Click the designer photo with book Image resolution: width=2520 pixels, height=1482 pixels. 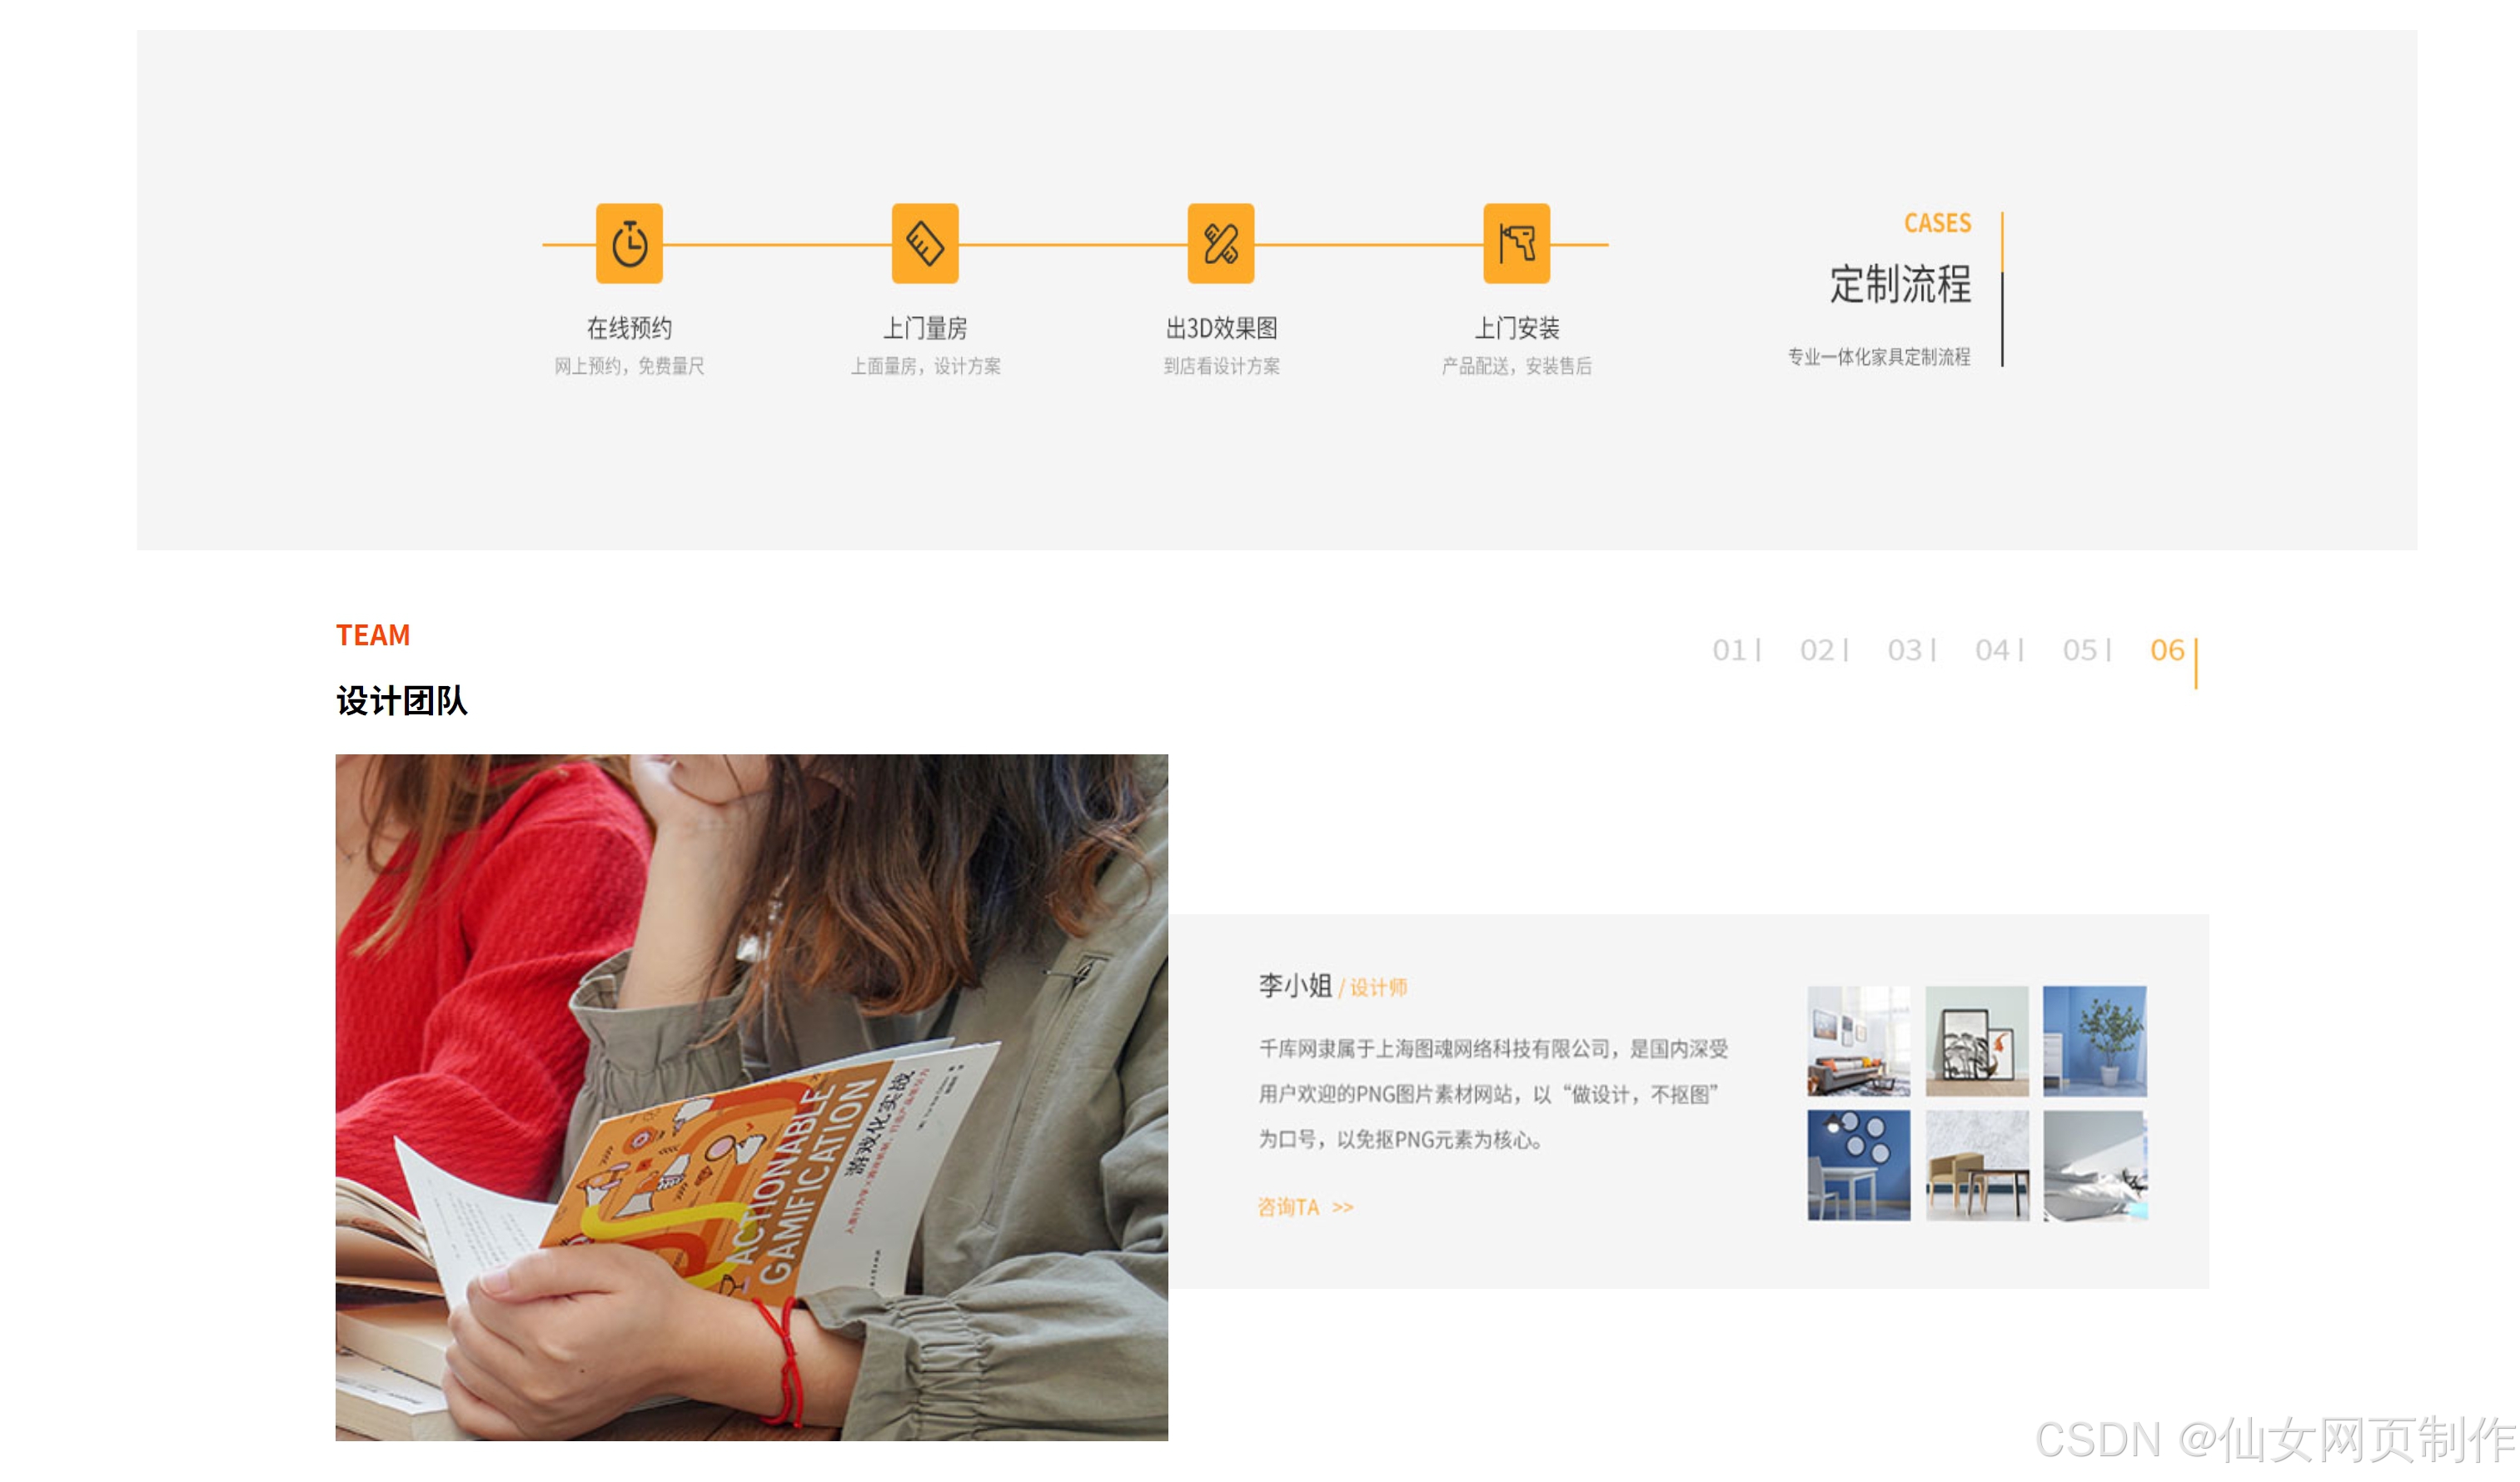(751, 1097)
